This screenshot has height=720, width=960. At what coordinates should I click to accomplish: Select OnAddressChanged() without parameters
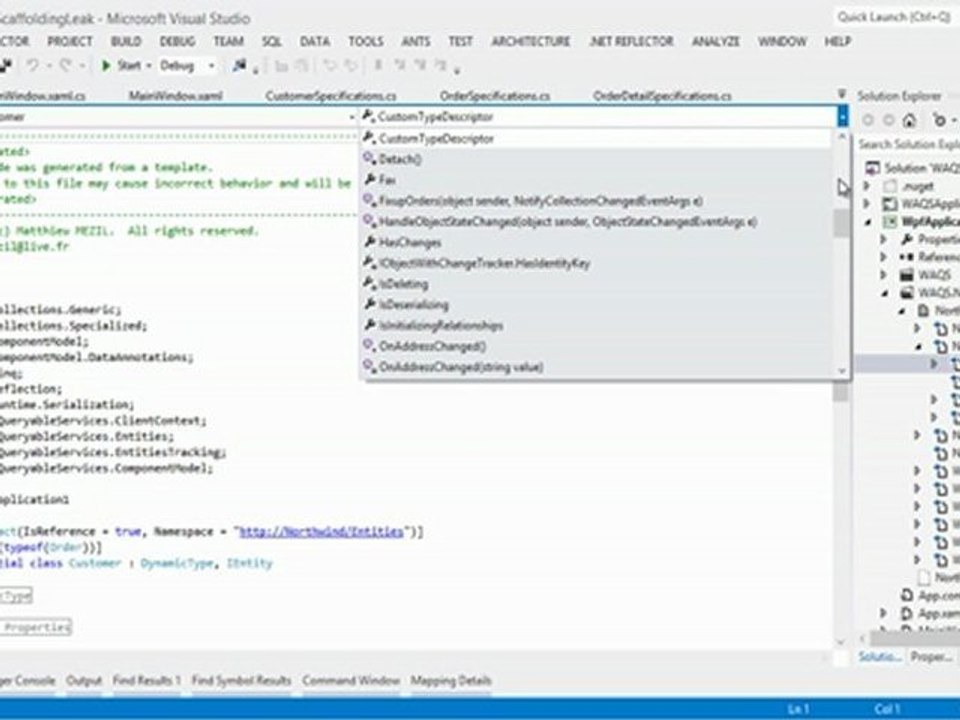(597, 347)
